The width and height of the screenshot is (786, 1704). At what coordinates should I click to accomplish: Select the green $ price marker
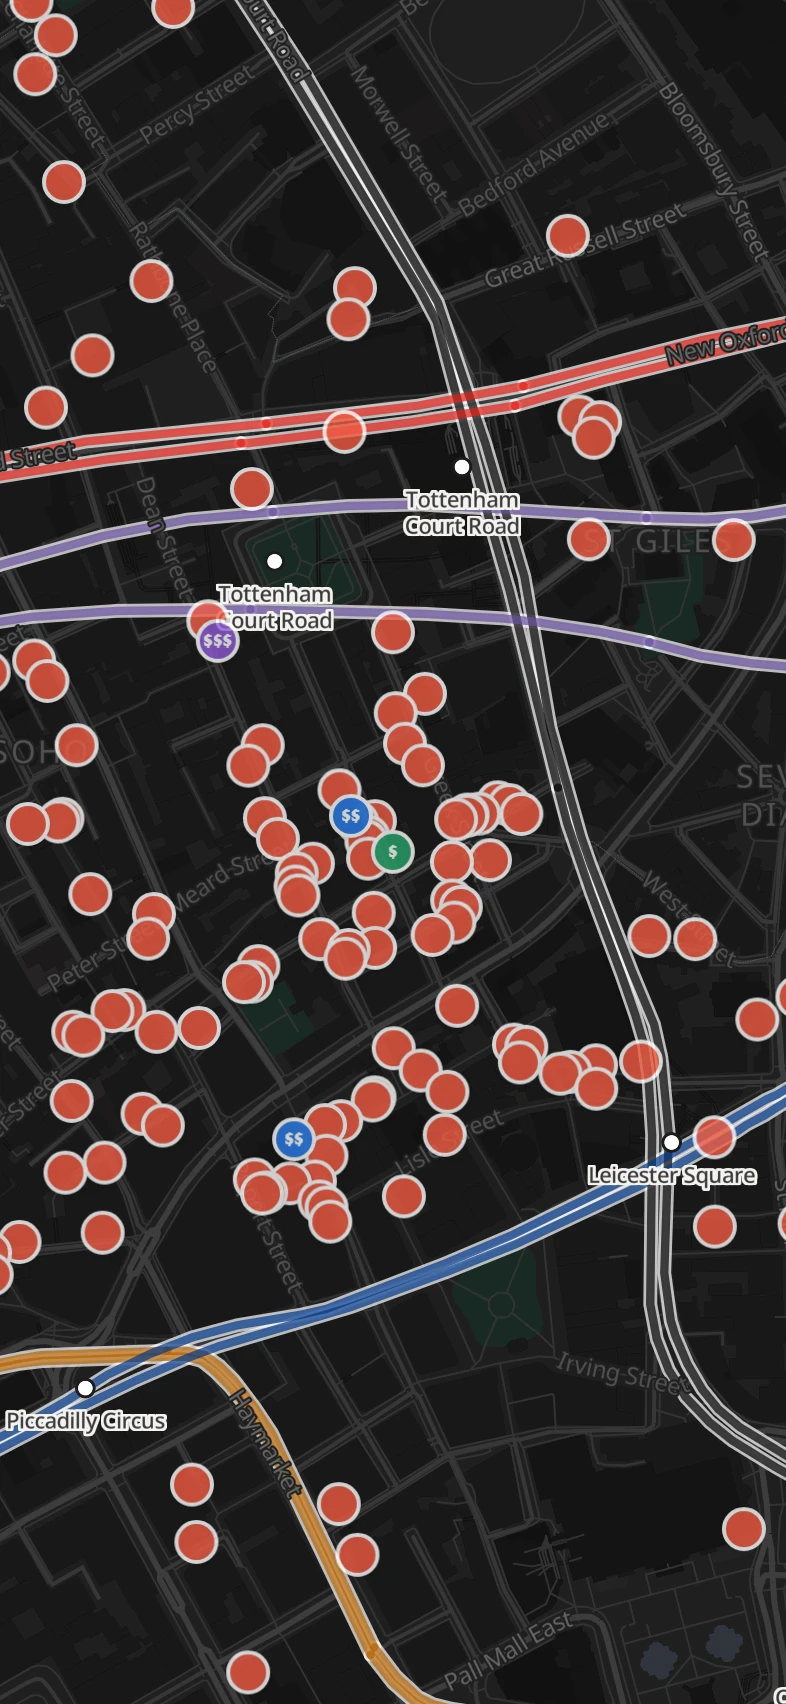[x=393, y=852]
